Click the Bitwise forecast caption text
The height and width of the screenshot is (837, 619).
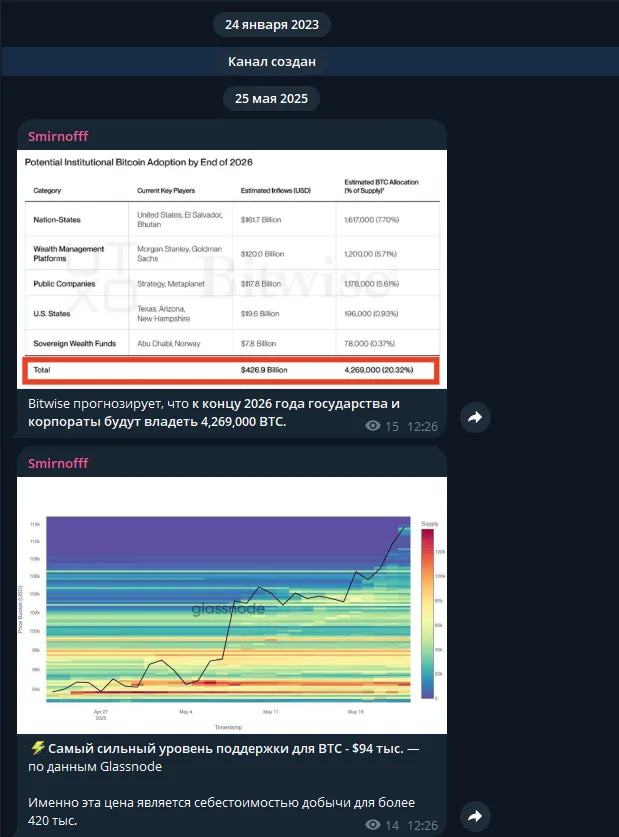coord(214,413)
